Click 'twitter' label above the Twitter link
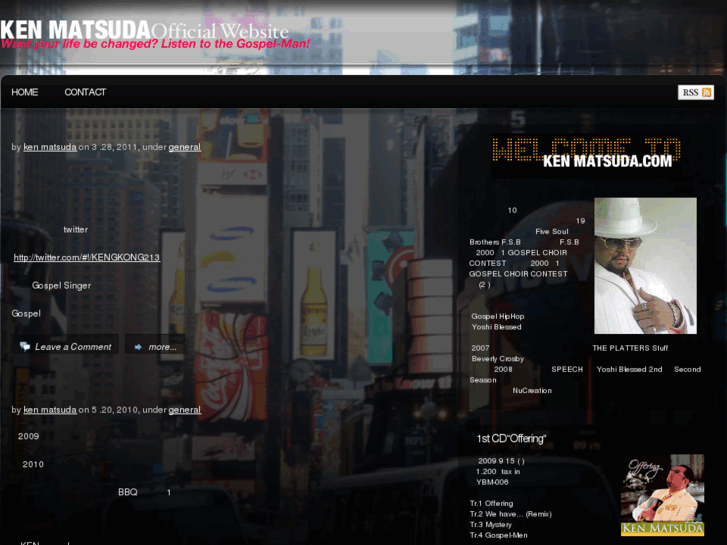 pyautogui.click(x=76, y=230)
